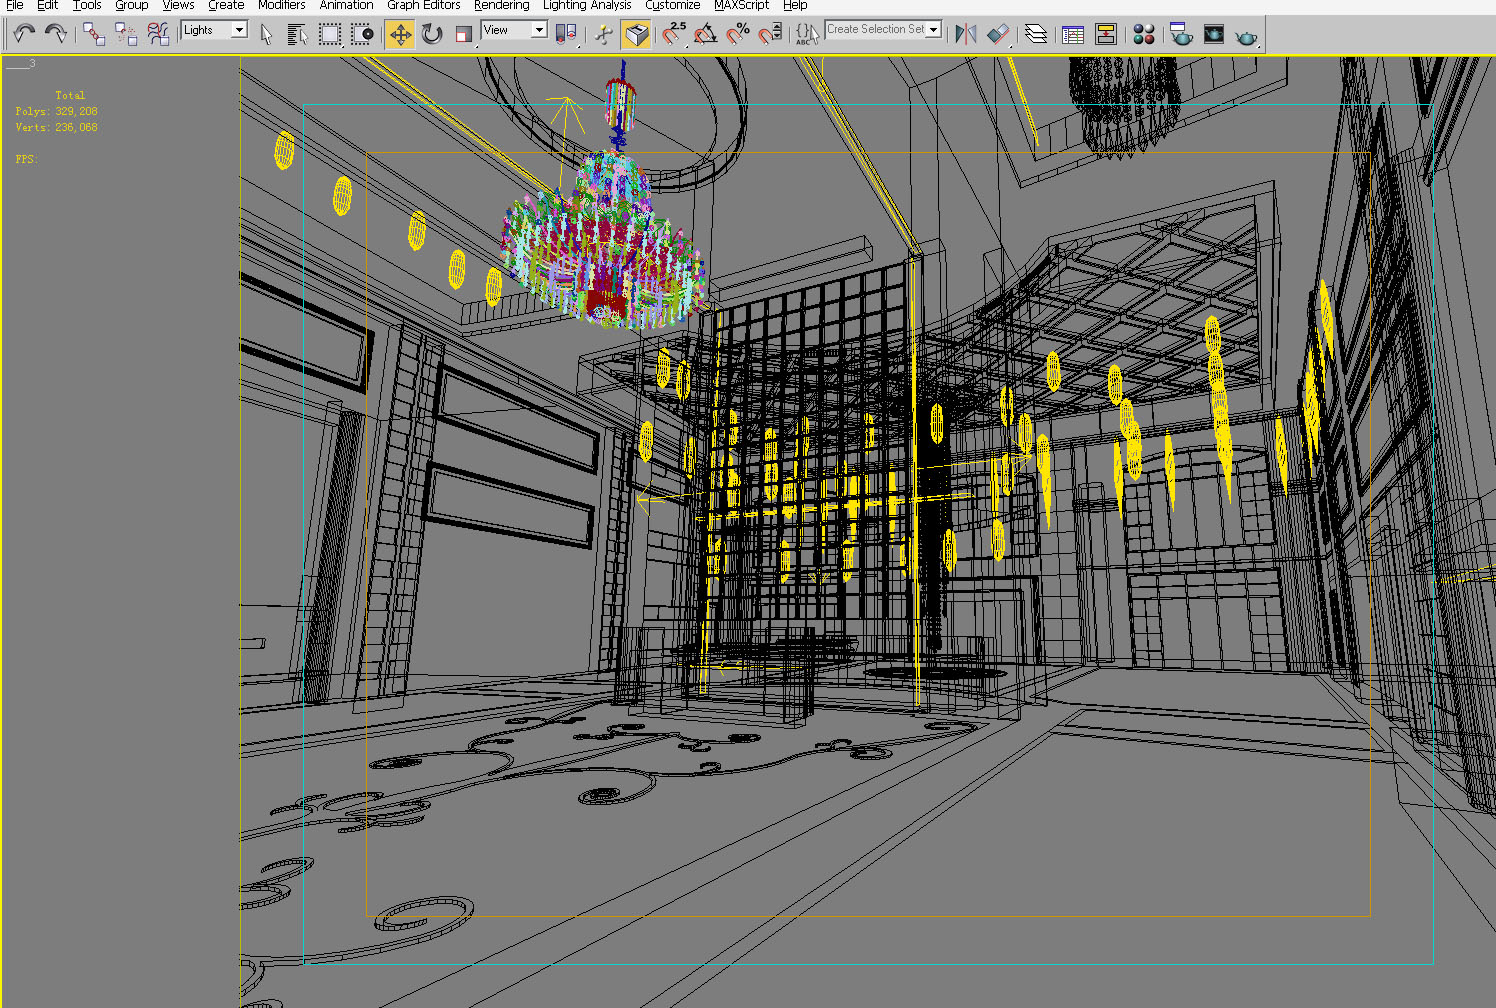
Task: Open Schematic View
Action: coord(1105,33)
